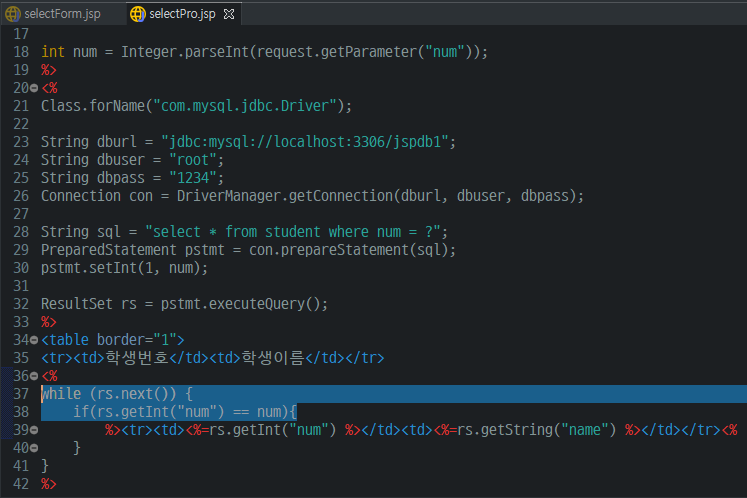Switch to the selectPro.jsp tab
Image resolution: width=747 pixels, height=498 pixels.
(x=182, y=14)
